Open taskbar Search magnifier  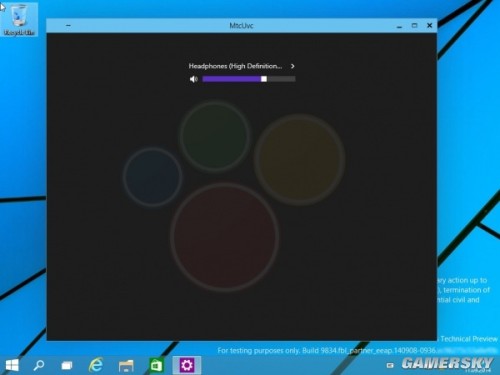pos(39,365)
